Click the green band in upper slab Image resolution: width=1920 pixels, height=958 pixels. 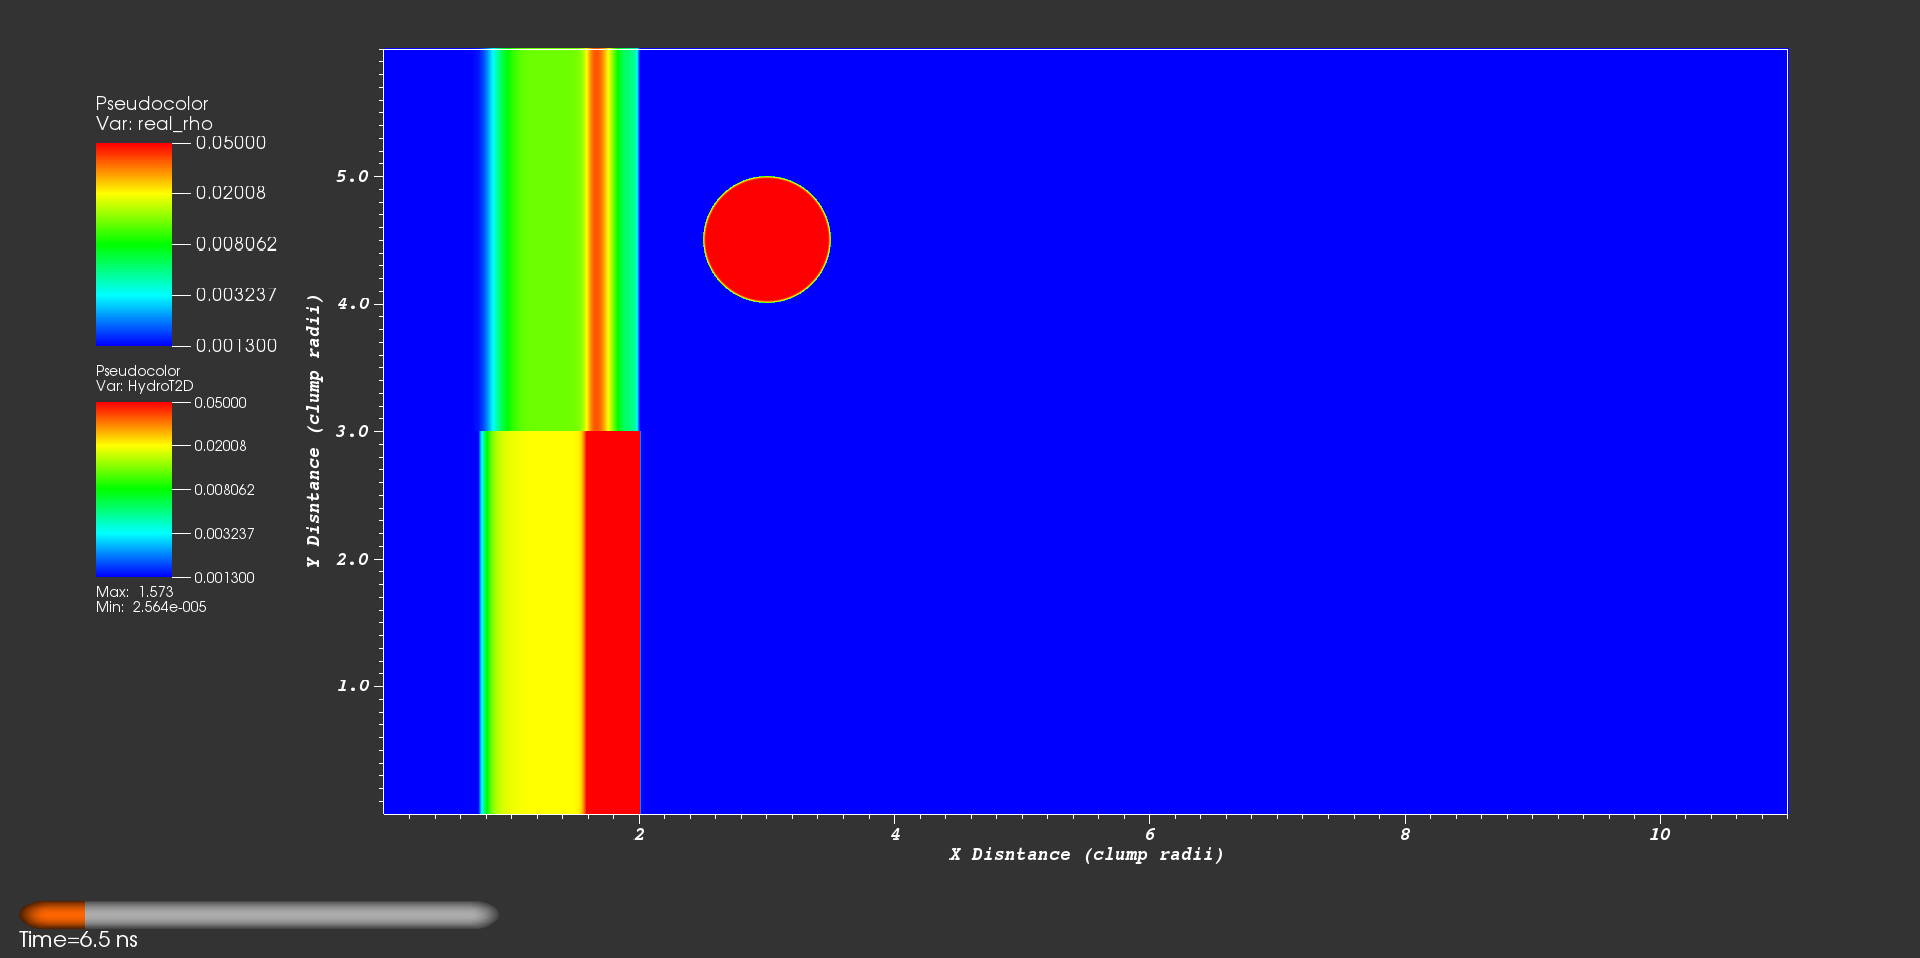540,240
